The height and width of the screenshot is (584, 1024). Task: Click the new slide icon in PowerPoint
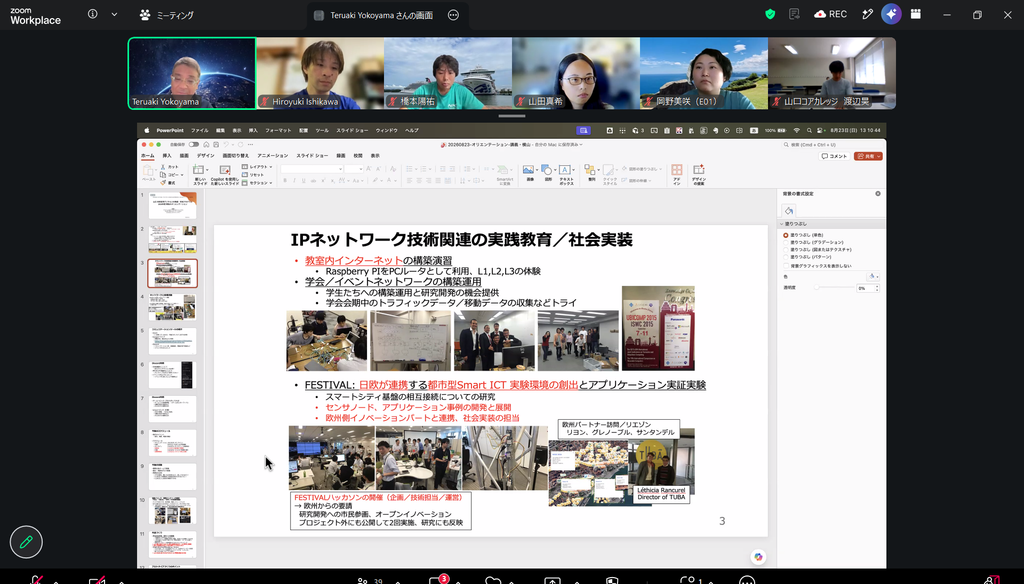(199, 170)
